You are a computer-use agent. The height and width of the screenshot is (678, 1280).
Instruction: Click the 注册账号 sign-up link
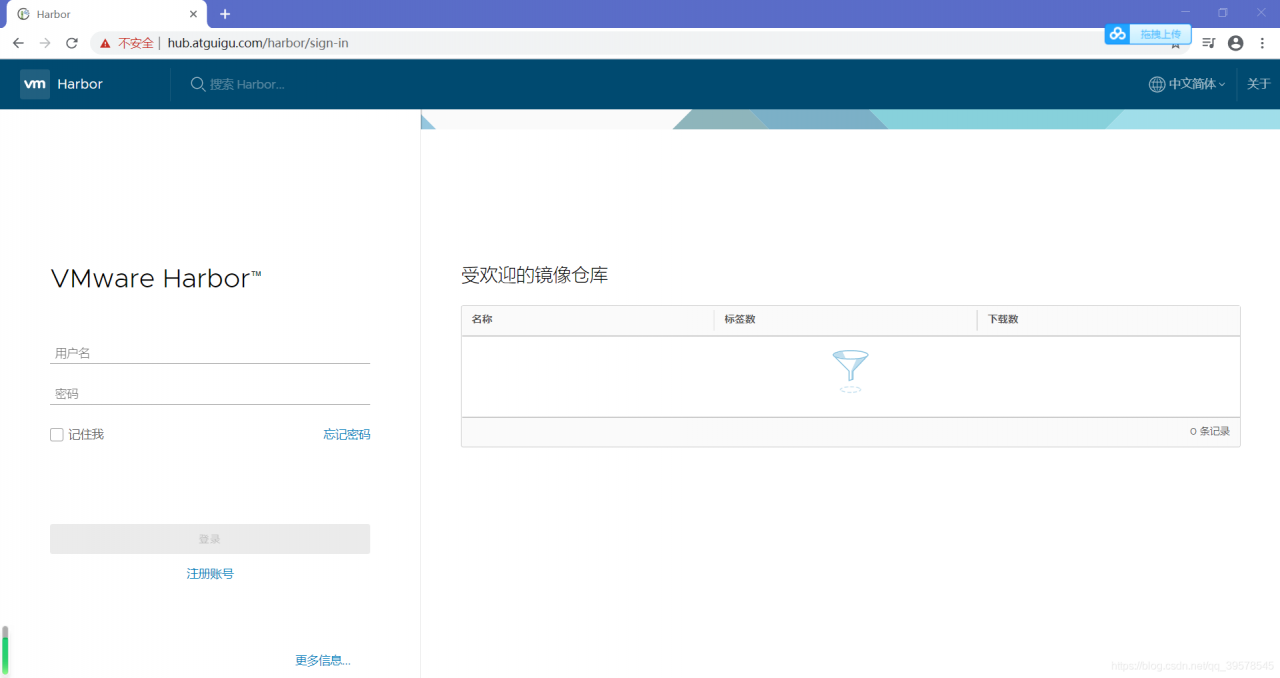point(210,574)
